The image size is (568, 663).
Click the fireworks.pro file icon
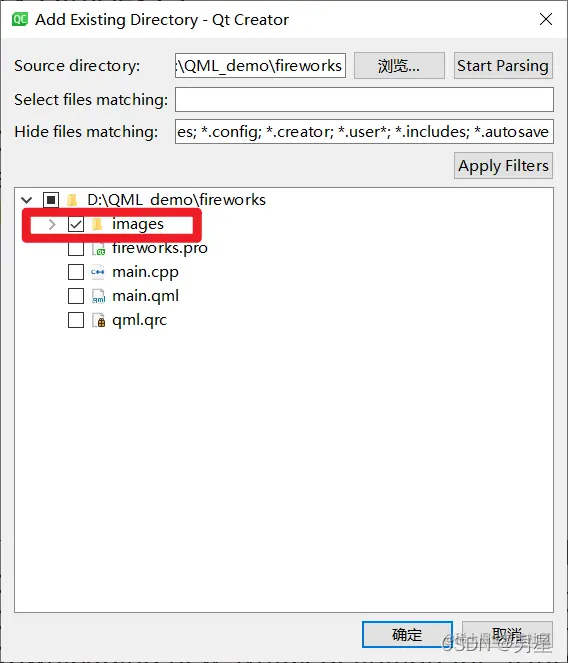(x=98, y=248)
